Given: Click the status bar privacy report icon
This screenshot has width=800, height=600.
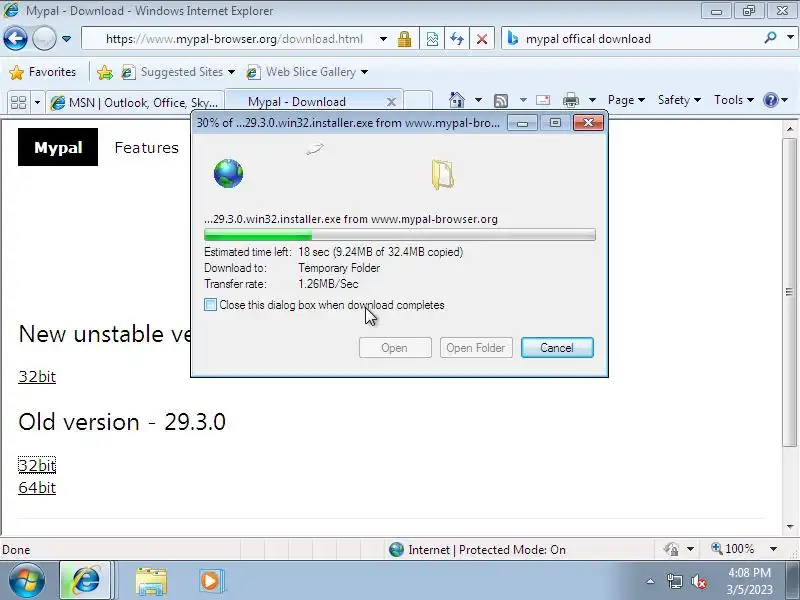Looking at the screenshot, I should [671, 549].
